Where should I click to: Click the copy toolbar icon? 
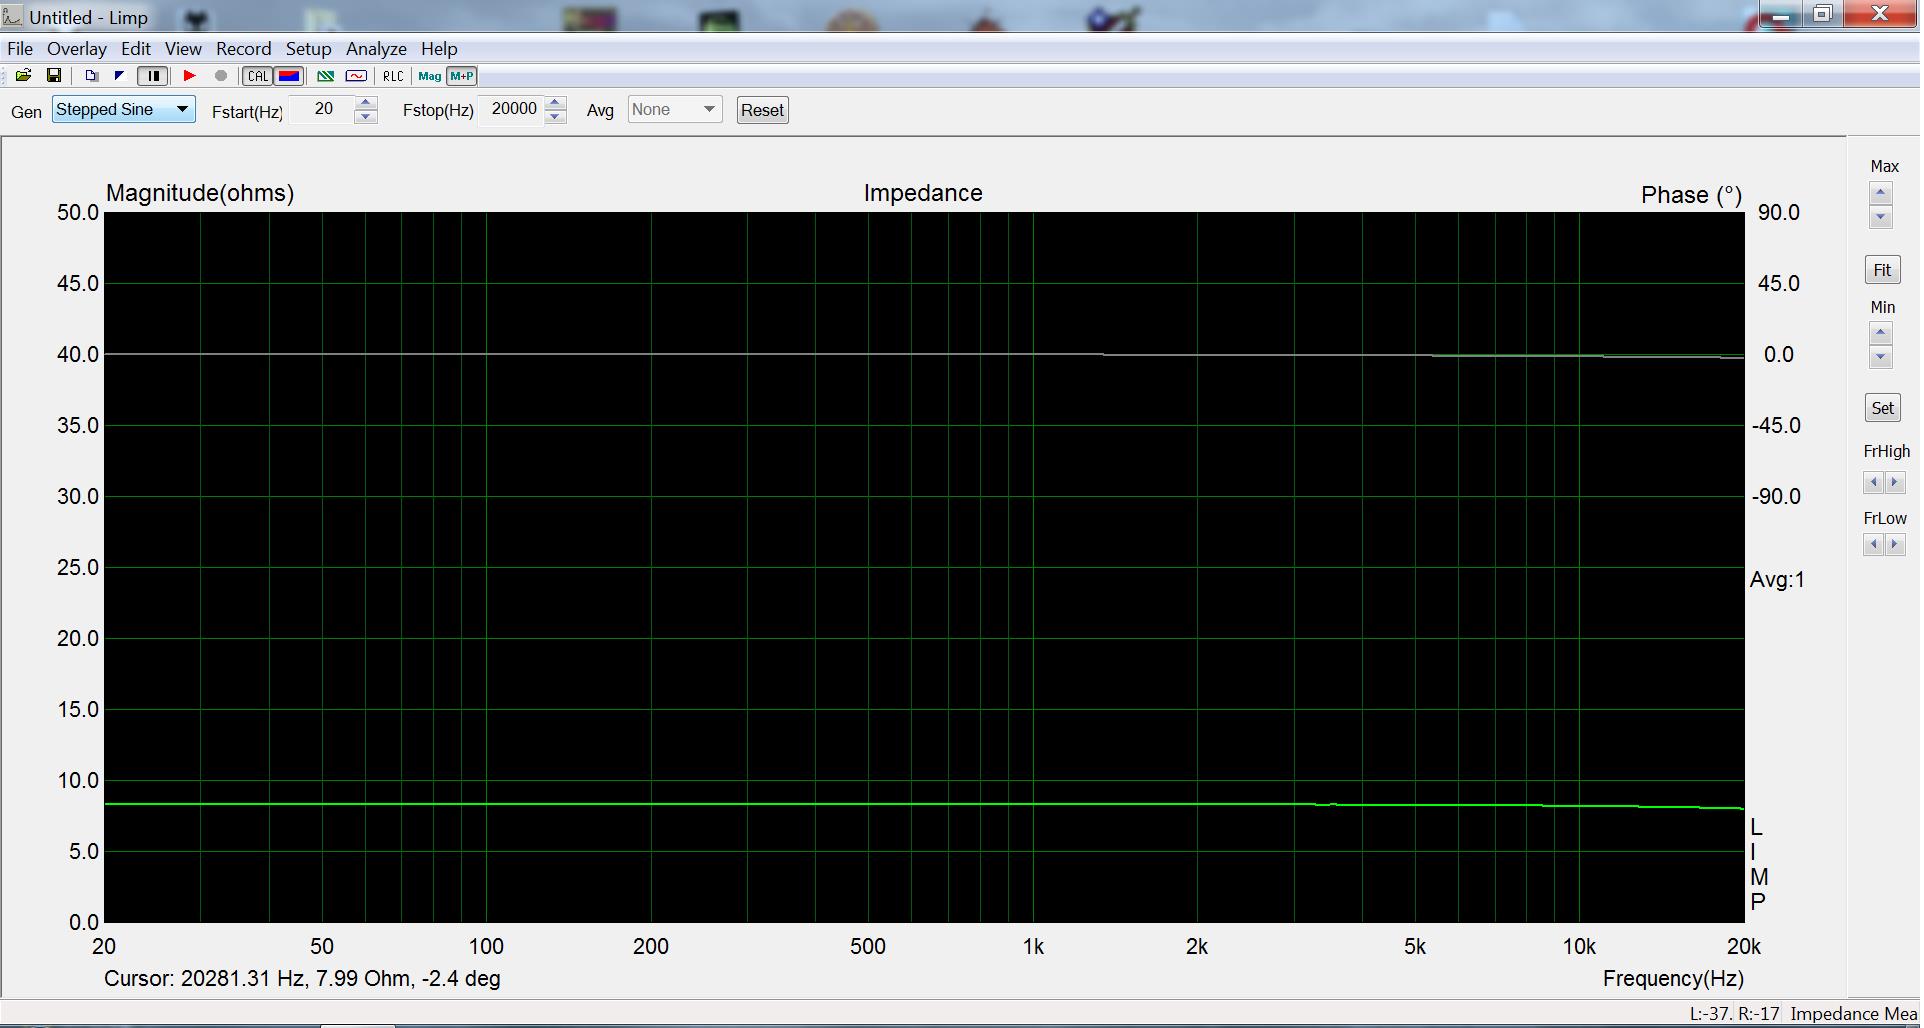click(x=91, y=76)
